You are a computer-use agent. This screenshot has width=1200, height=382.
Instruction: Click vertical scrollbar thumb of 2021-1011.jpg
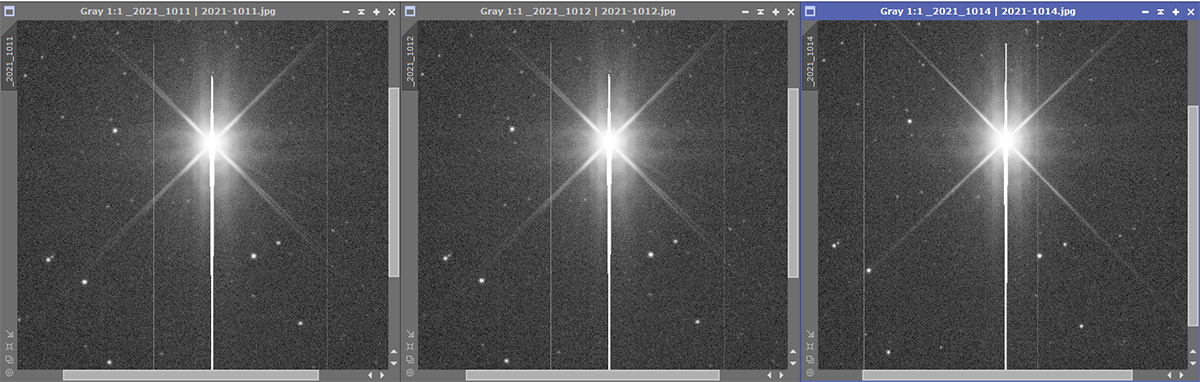coord(393,182)
